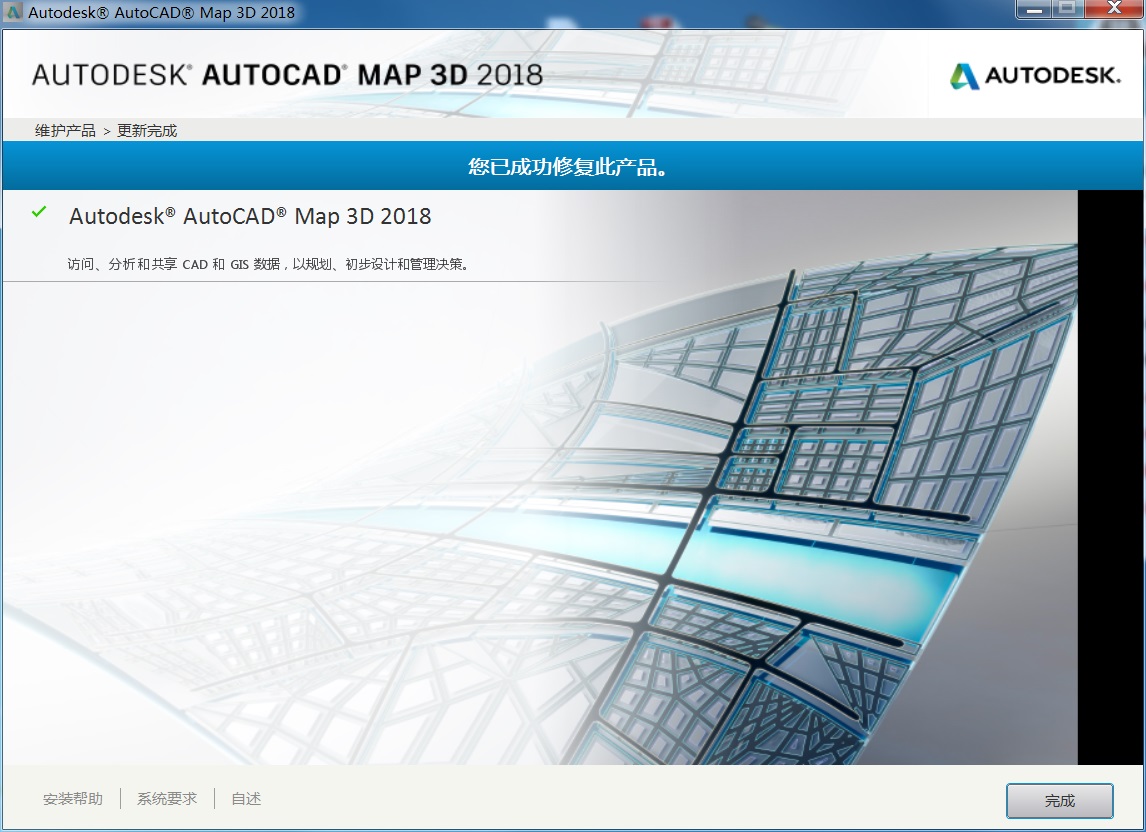Click the product name Autodesk AutoCAD Map 3D 2018
Viewport: 1146px width, 832px height.
pos(250,216)
